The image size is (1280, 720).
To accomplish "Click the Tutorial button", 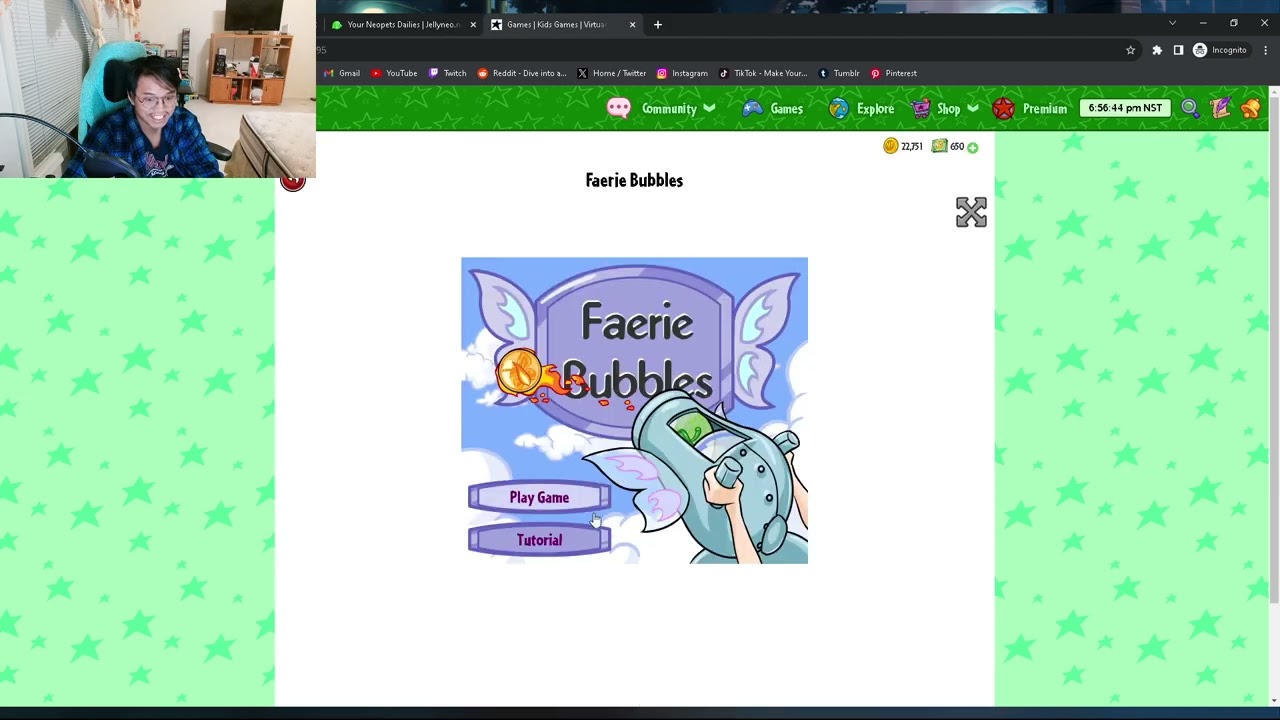I will click(539, 540).
